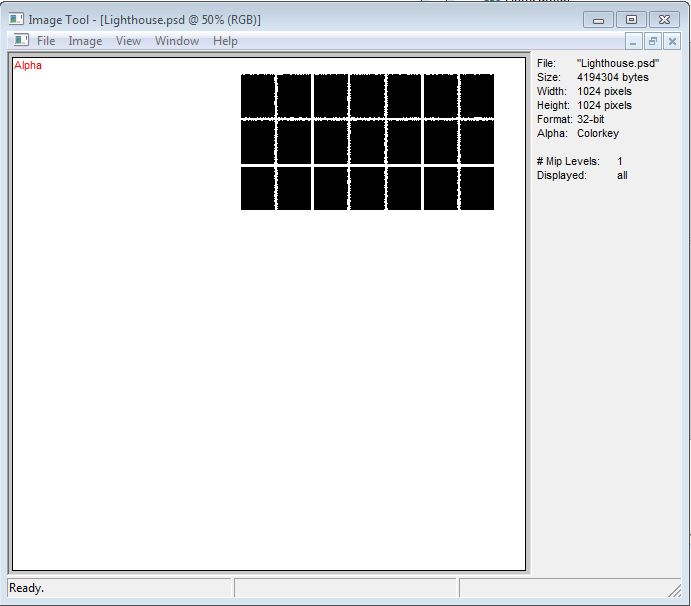This screenshot has width=691, height=606.
Task: Open the View menu
Action: (128, 41)
